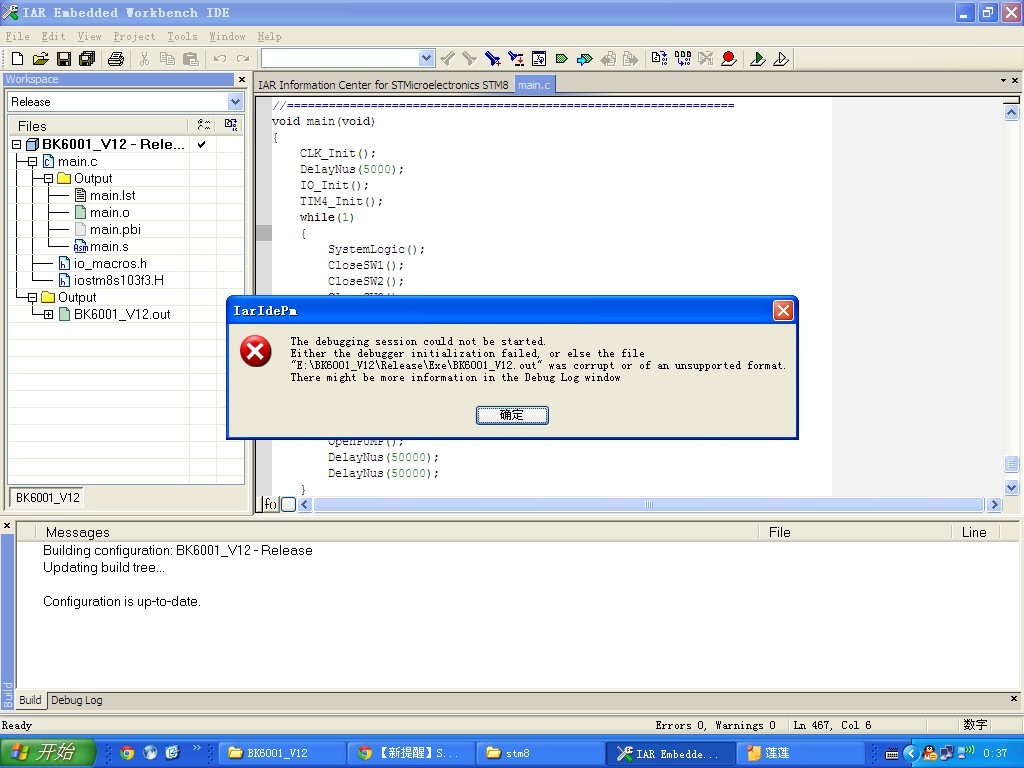Viewport: 1024px width, 768px height.
Task: Open the File menu
Action: (x=18, y=37)
